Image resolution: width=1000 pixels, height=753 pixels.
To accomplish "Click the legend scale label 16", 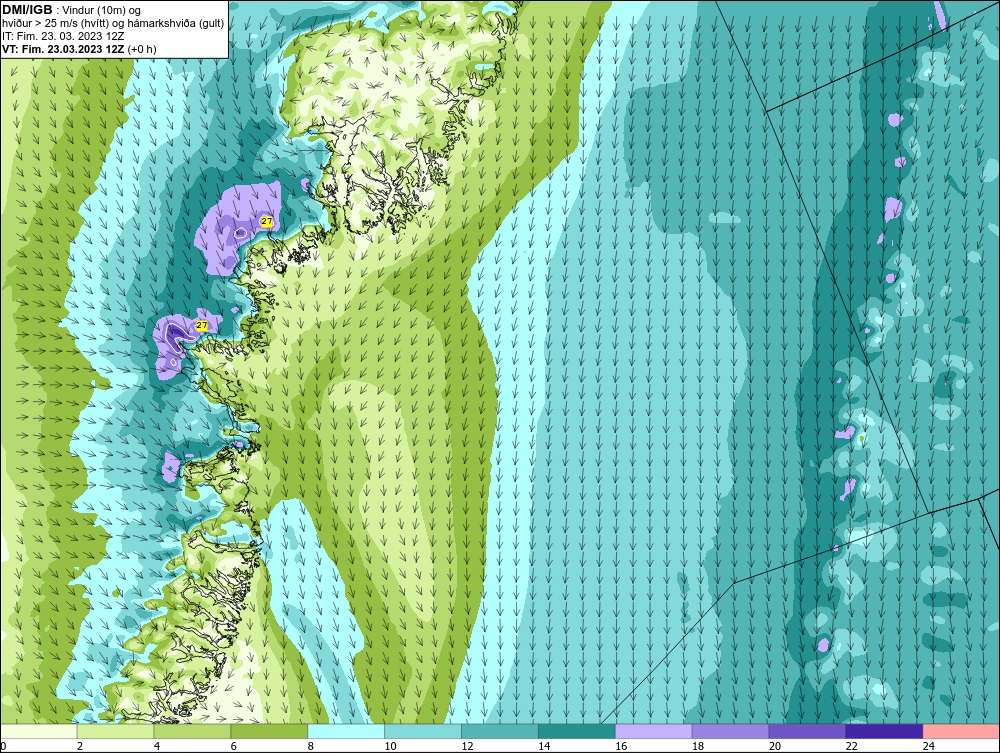I will pos(621,746).
